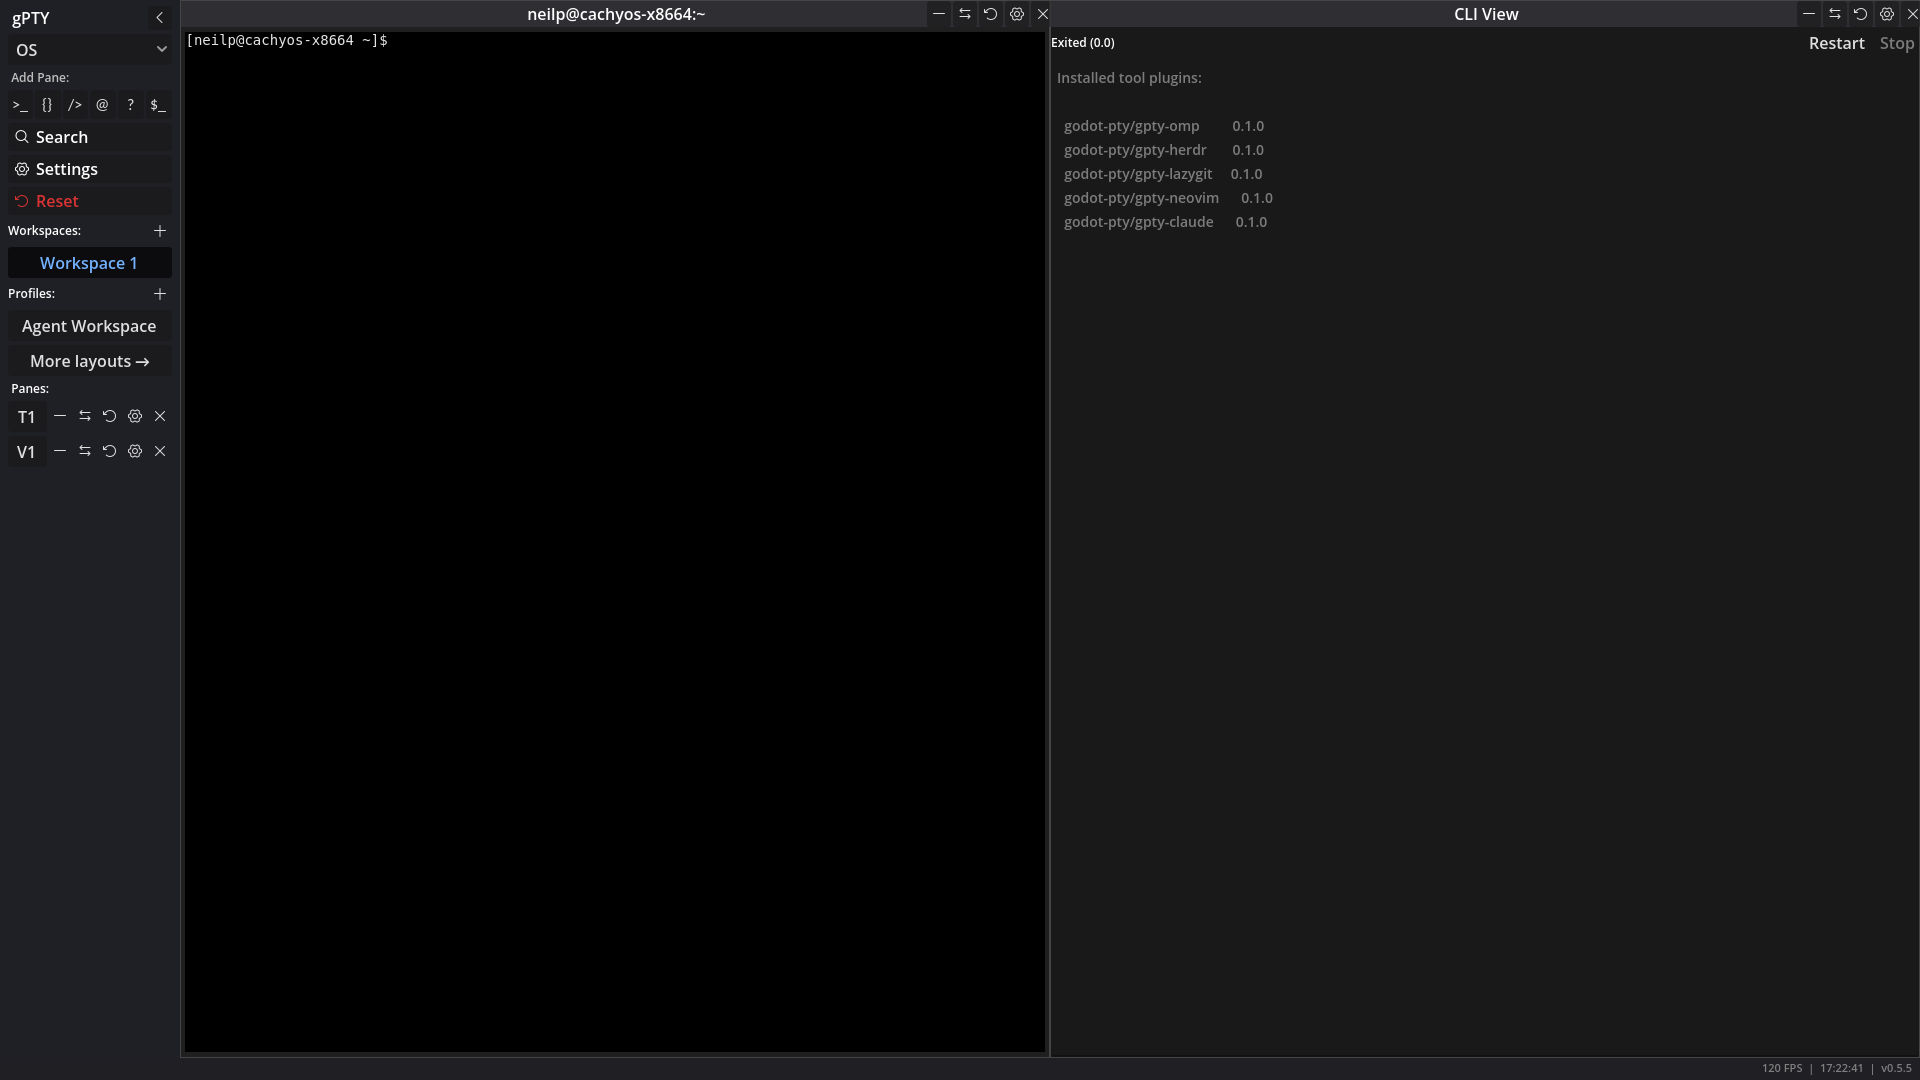Open the CLI View settings gear in title bar
Image resolution: width=1920 pixels, height=1080 pixels.
pos(1887,14)
